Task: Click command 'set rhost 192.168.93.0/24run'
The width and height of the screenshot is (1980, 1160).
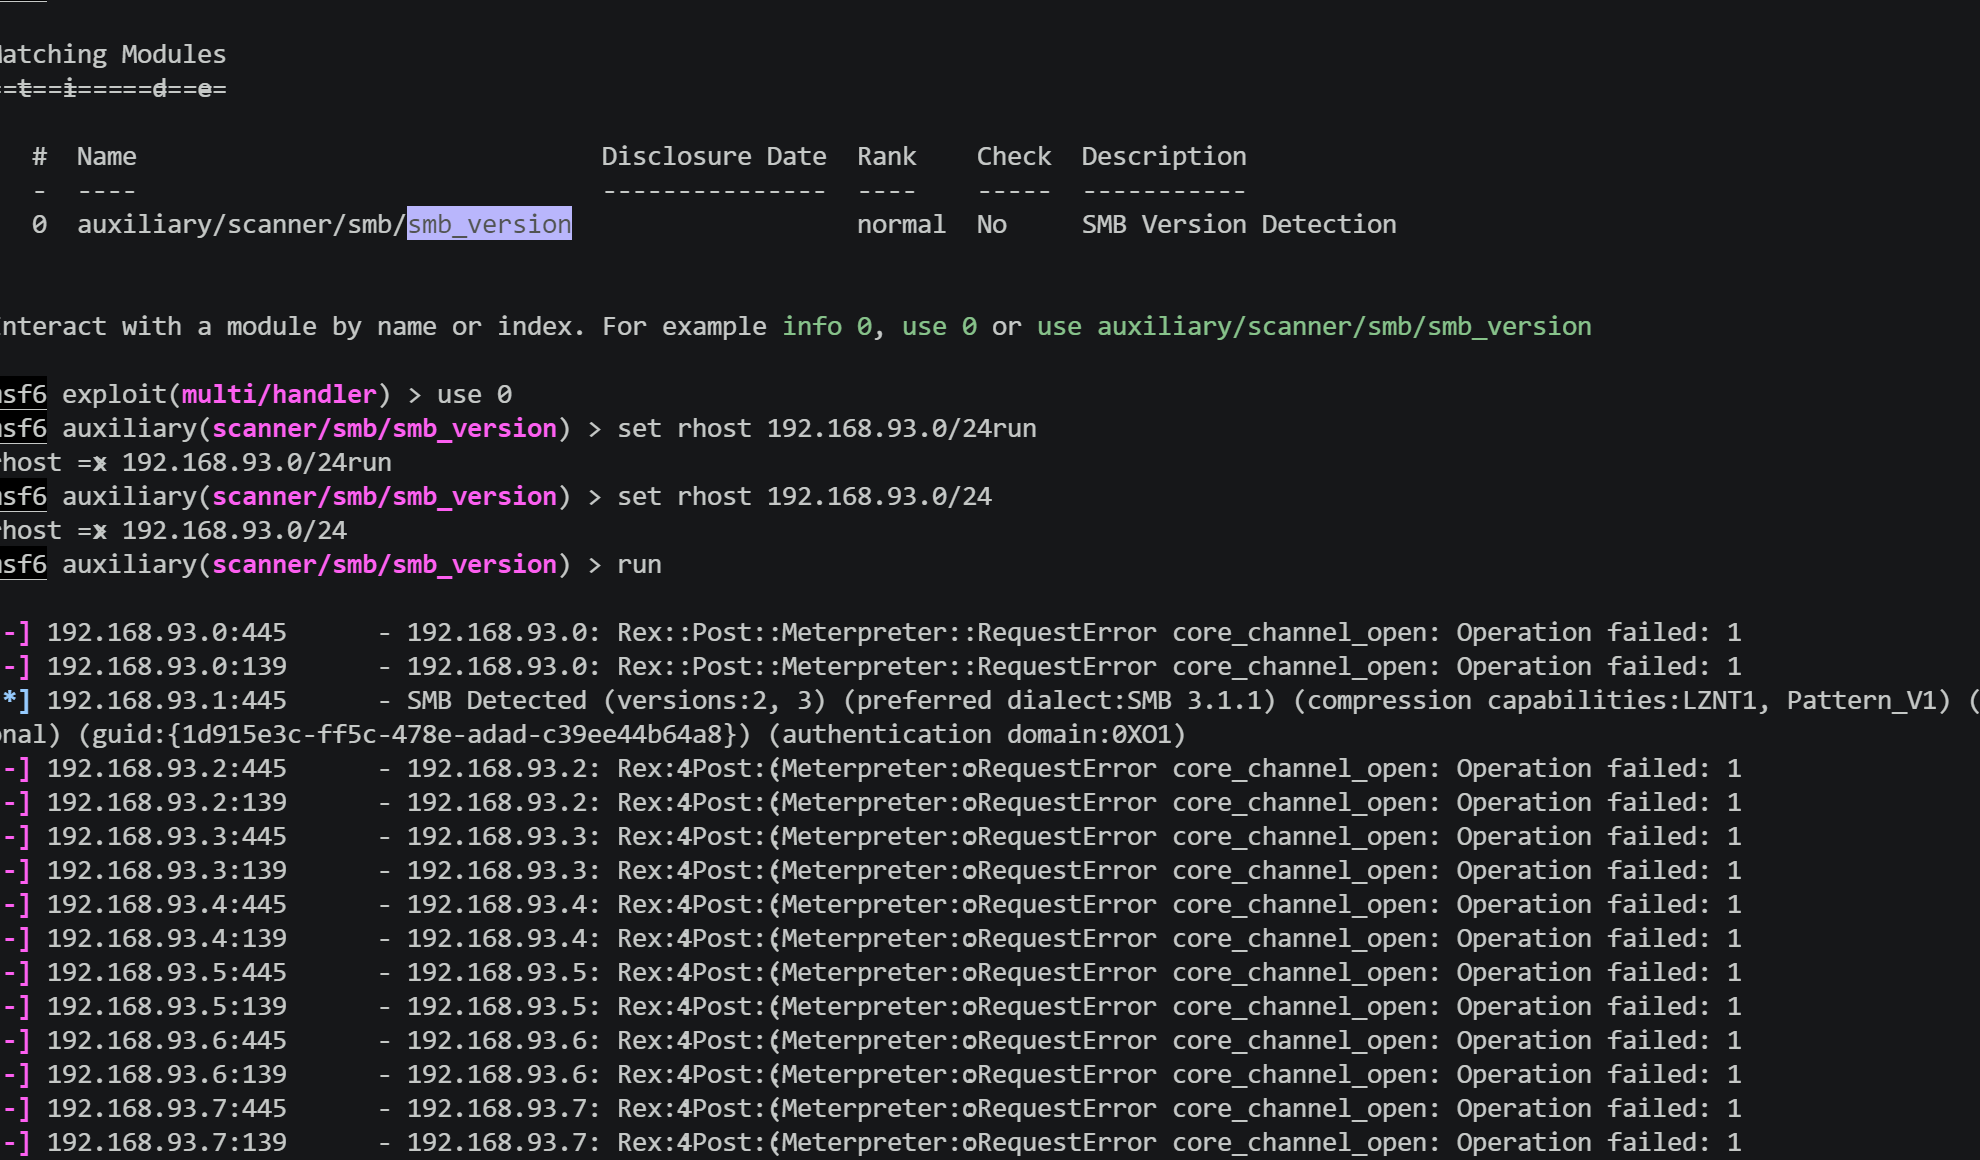Action: click(827, 428)
